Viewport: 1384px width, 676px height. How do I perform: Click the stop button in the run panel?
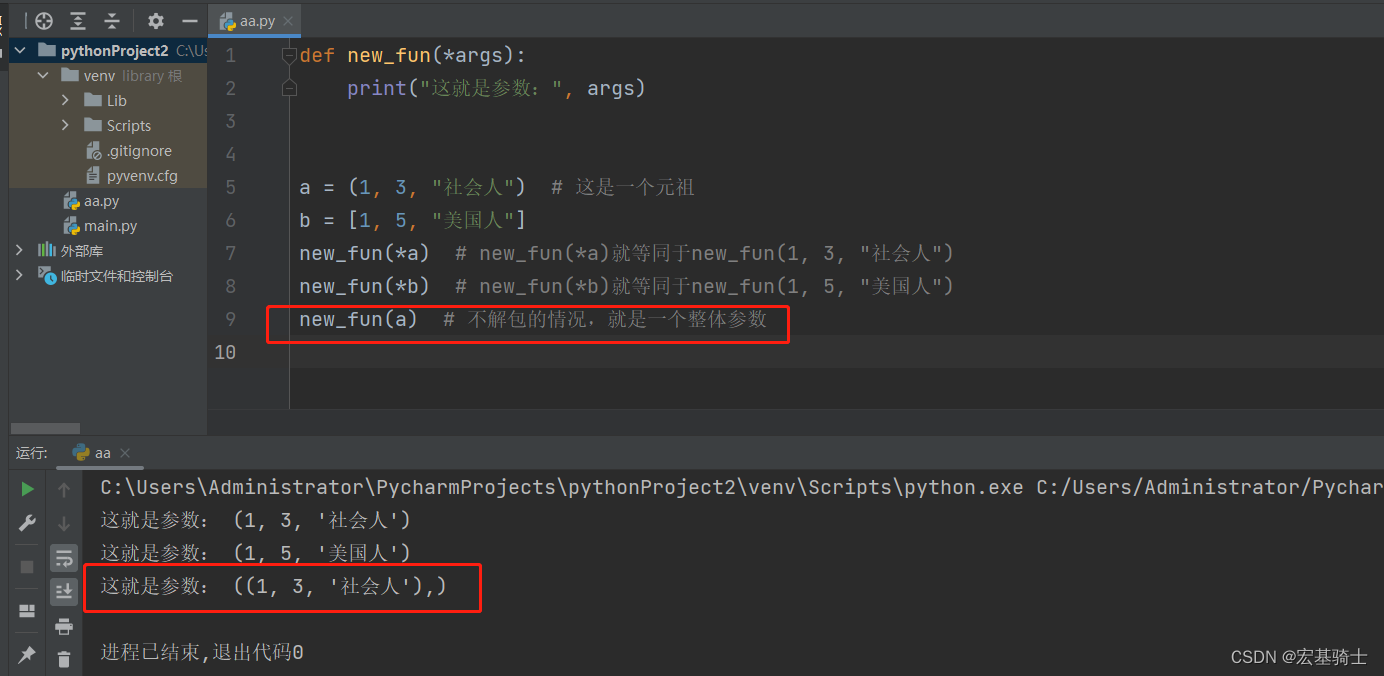point(27,566)
